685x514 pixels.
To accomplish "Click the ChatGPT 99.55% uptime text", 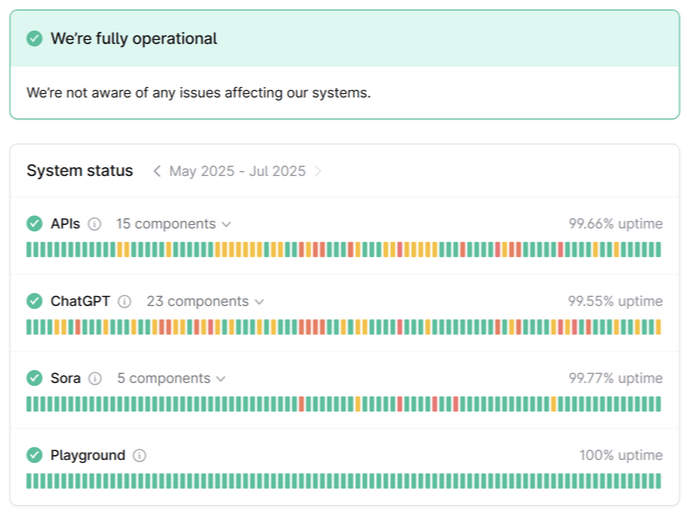I will pyautogui.click(x=615, y=301).
